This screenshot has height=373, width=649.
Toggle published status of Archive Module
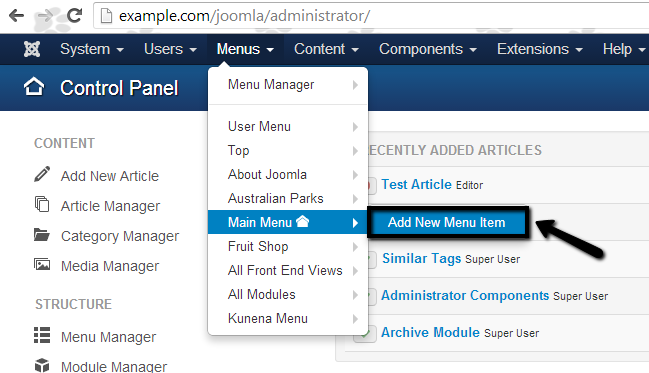coord(364,334)
